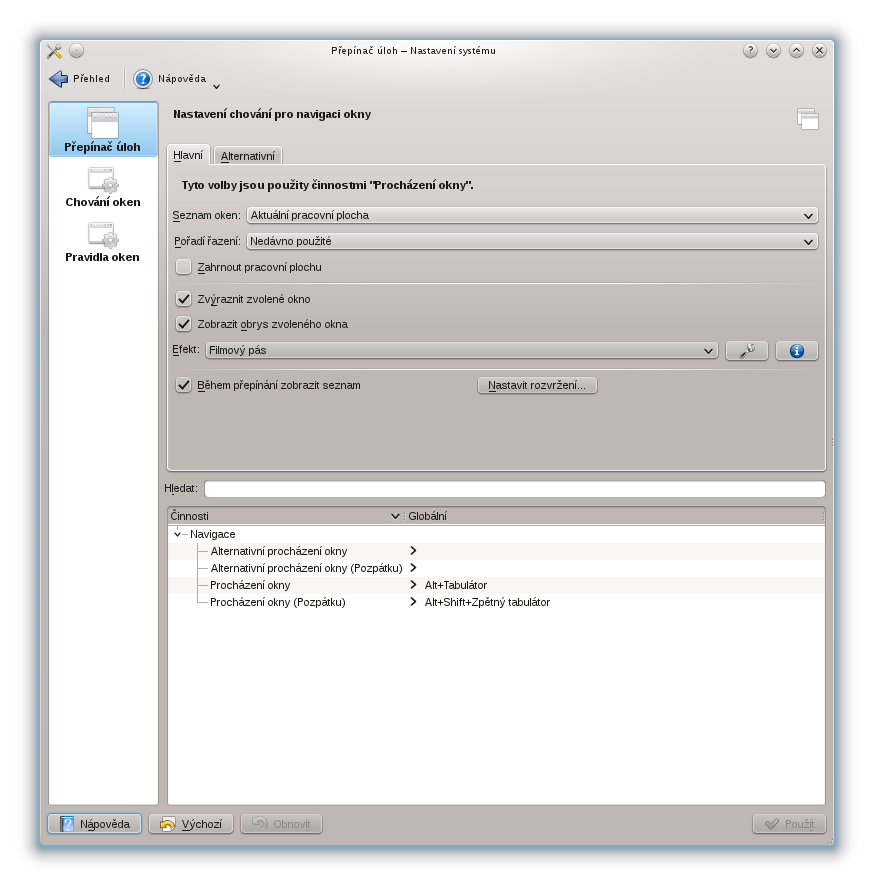Click the Hledat search field
Viewport: 874px width, 885px height.
click(x=515, y=489)
